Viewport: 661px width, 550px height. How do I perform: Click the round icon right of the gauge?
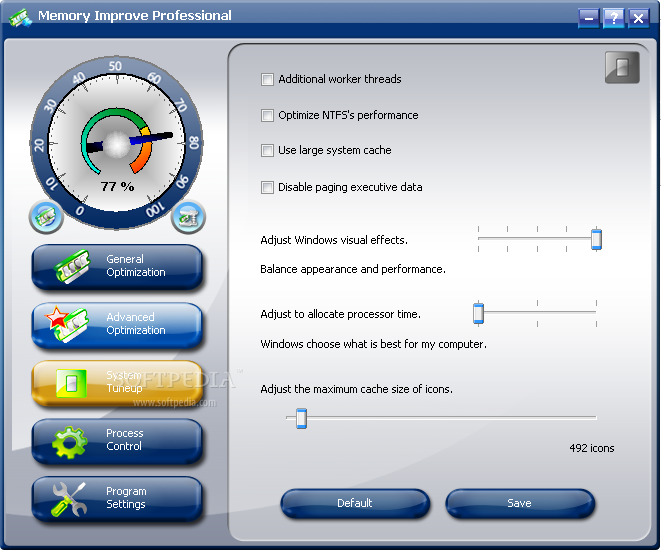tap(188, 217)
